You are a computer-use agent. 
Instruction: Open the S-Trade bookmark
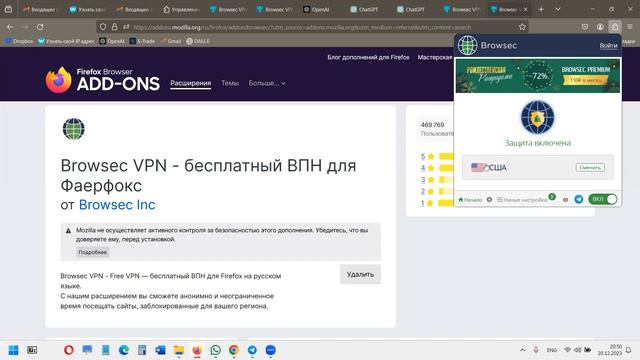(142, 41)
